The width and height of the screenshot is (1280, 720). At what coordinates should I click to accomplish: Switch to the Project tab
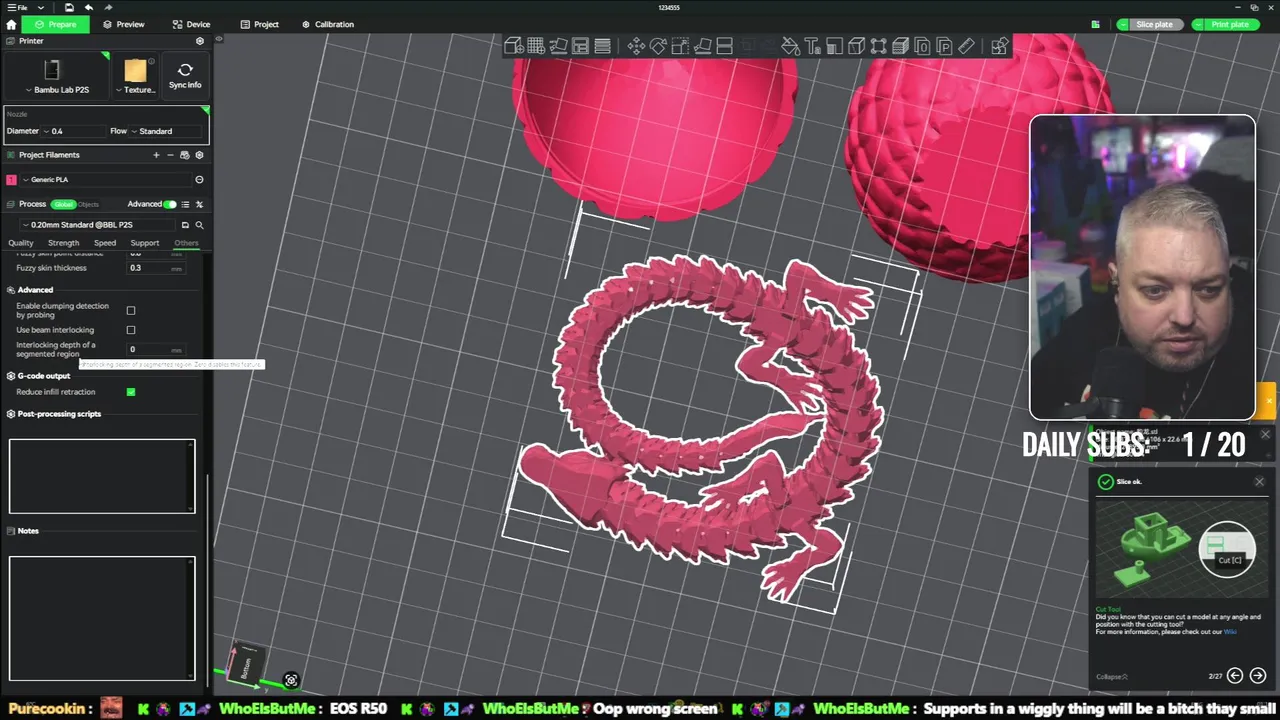coord(260,24)
